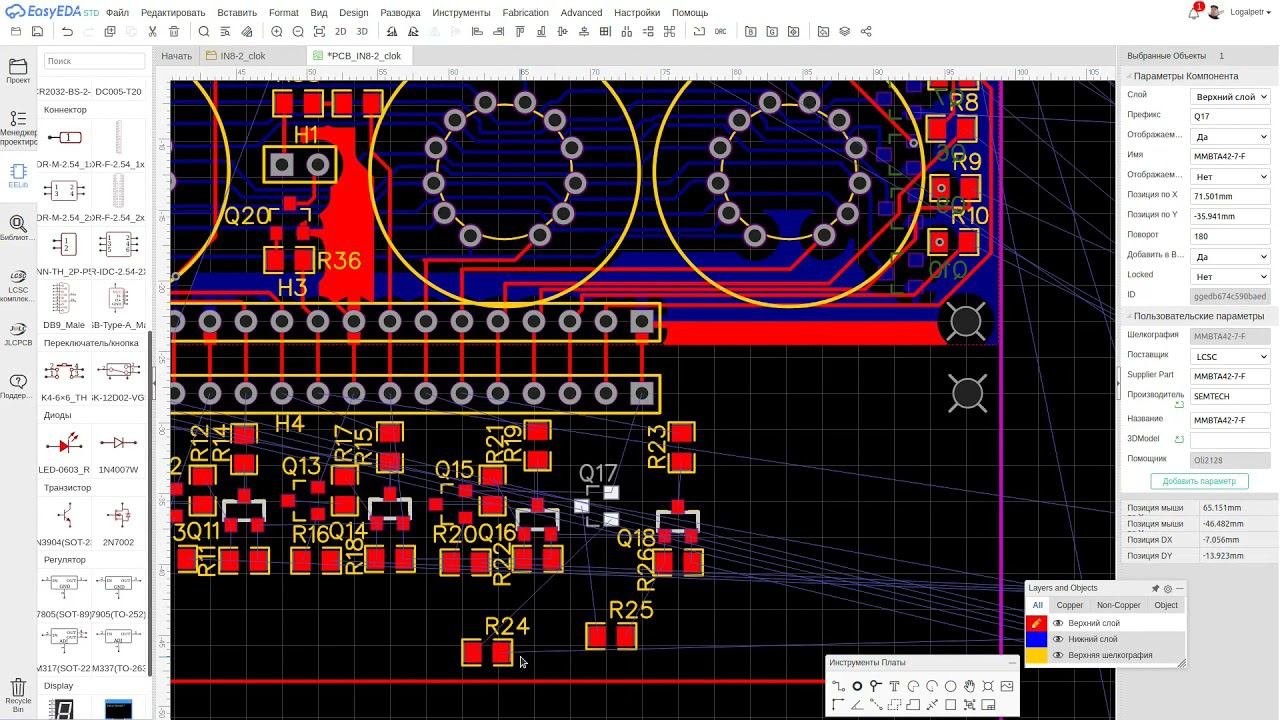Click the Undo arrow icon

(67, 32)
